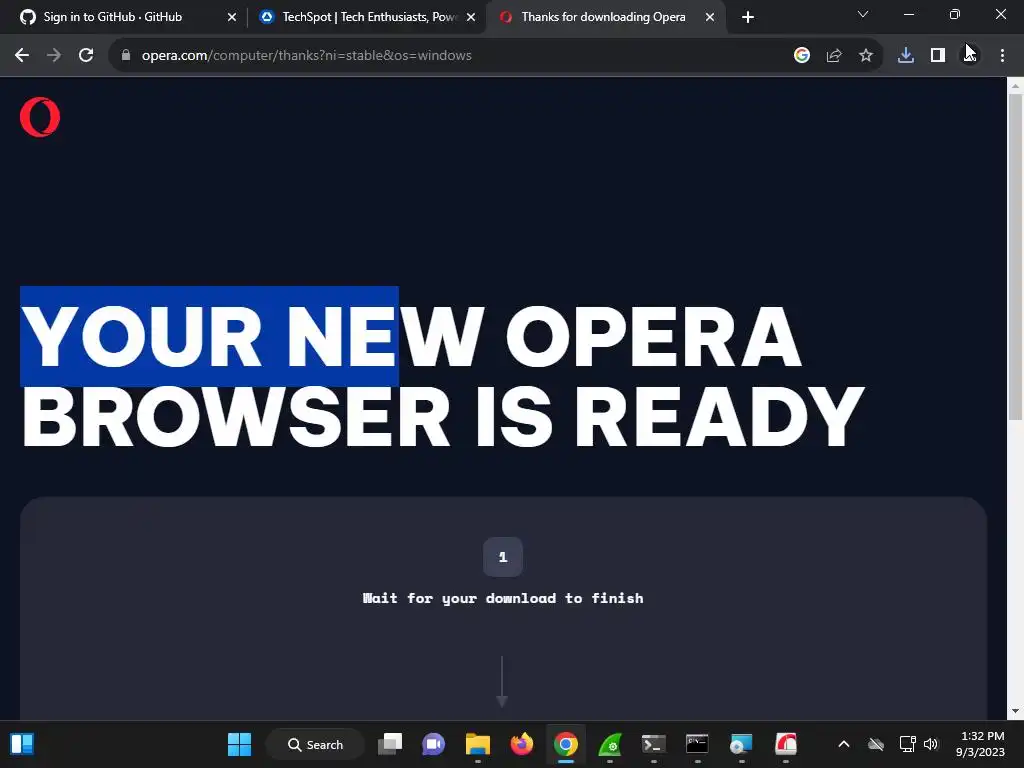
Task: Close the Opera download tab
Action: coord(710,17)
